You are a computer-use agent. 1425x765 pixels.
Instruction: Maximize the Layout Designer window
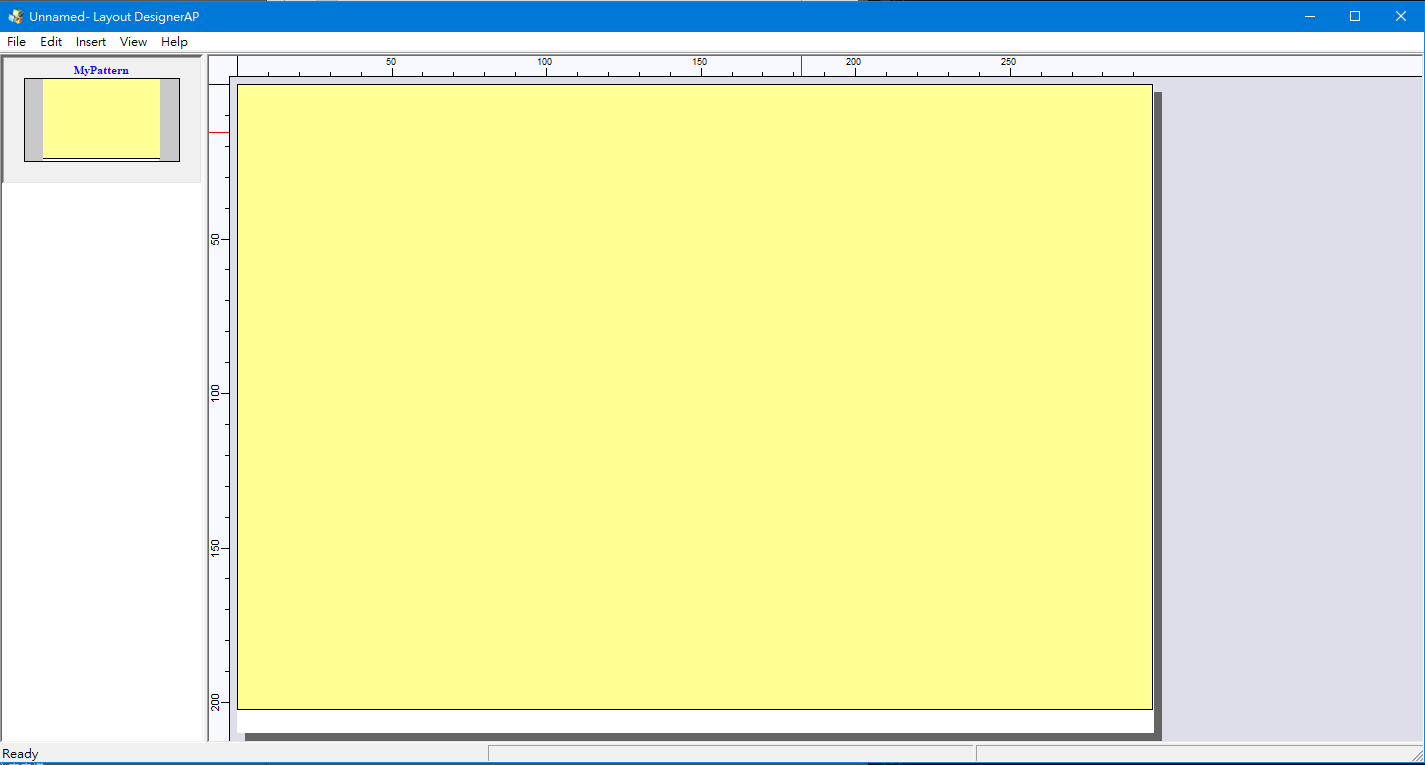pyautogui.click(x=1355, y=16)
